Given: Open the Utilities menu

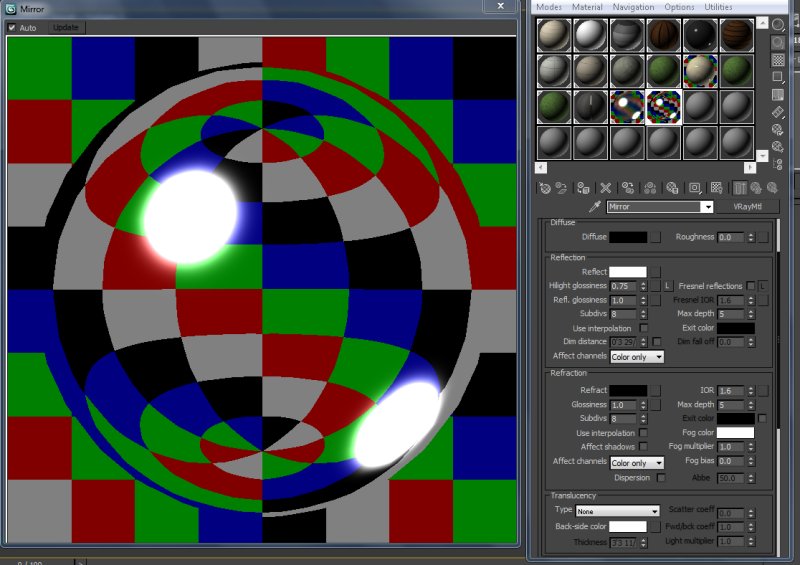Looking at the screenshot, I should coord(718,7).
